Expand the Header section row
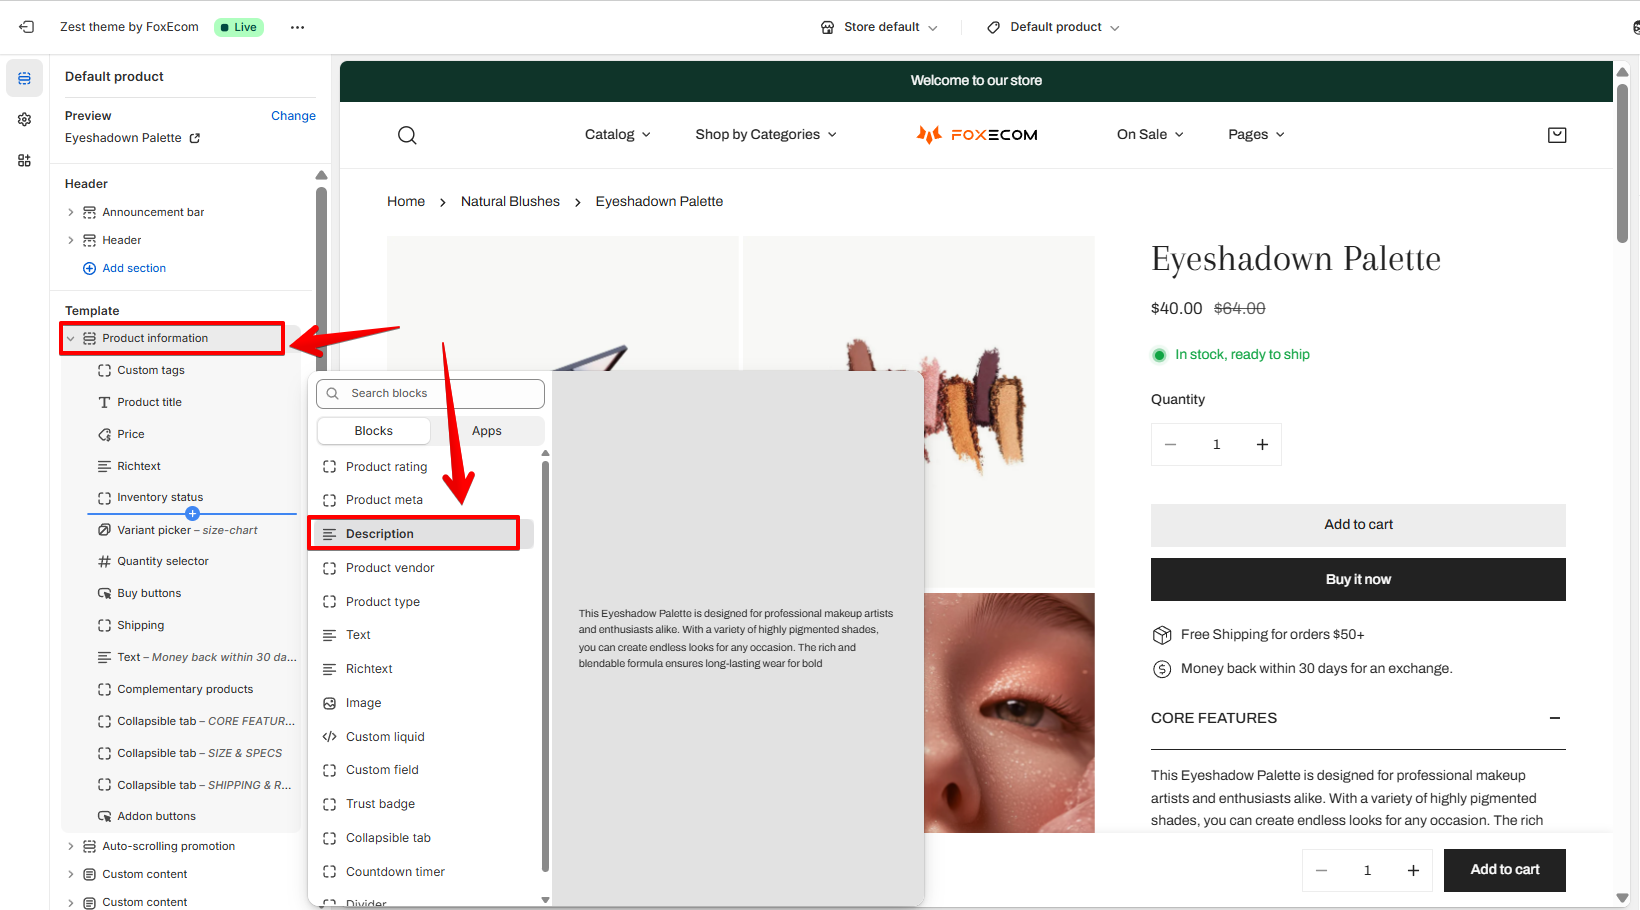This screenshot has height=910, width=1640. (70, 240)
